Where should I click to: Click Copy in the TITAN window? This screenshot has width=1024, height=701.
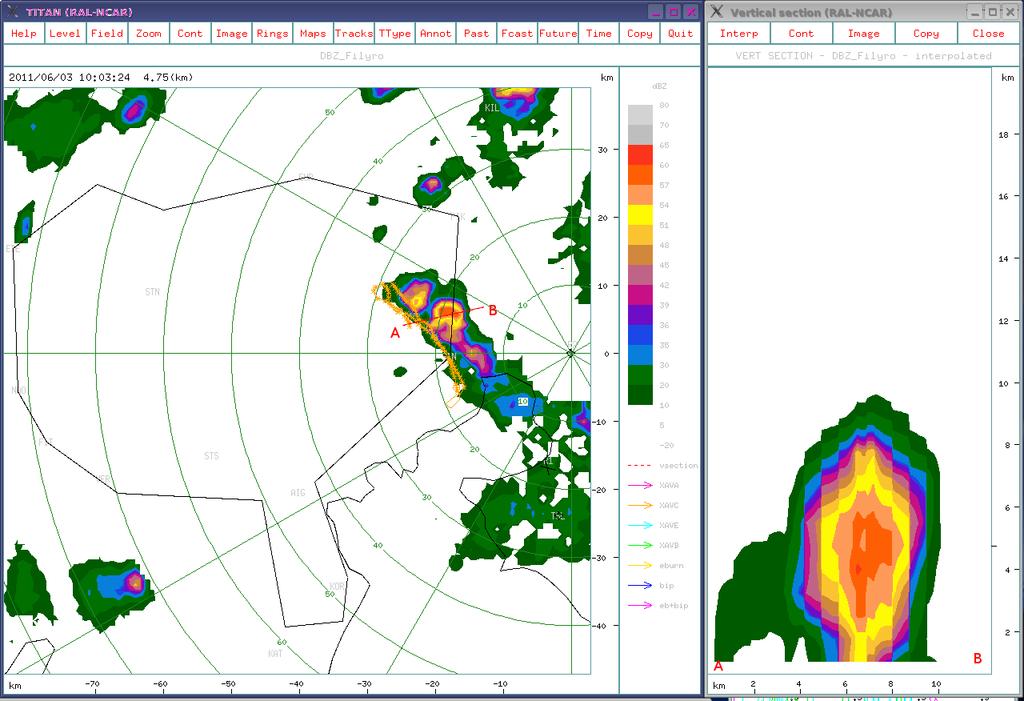639,33
